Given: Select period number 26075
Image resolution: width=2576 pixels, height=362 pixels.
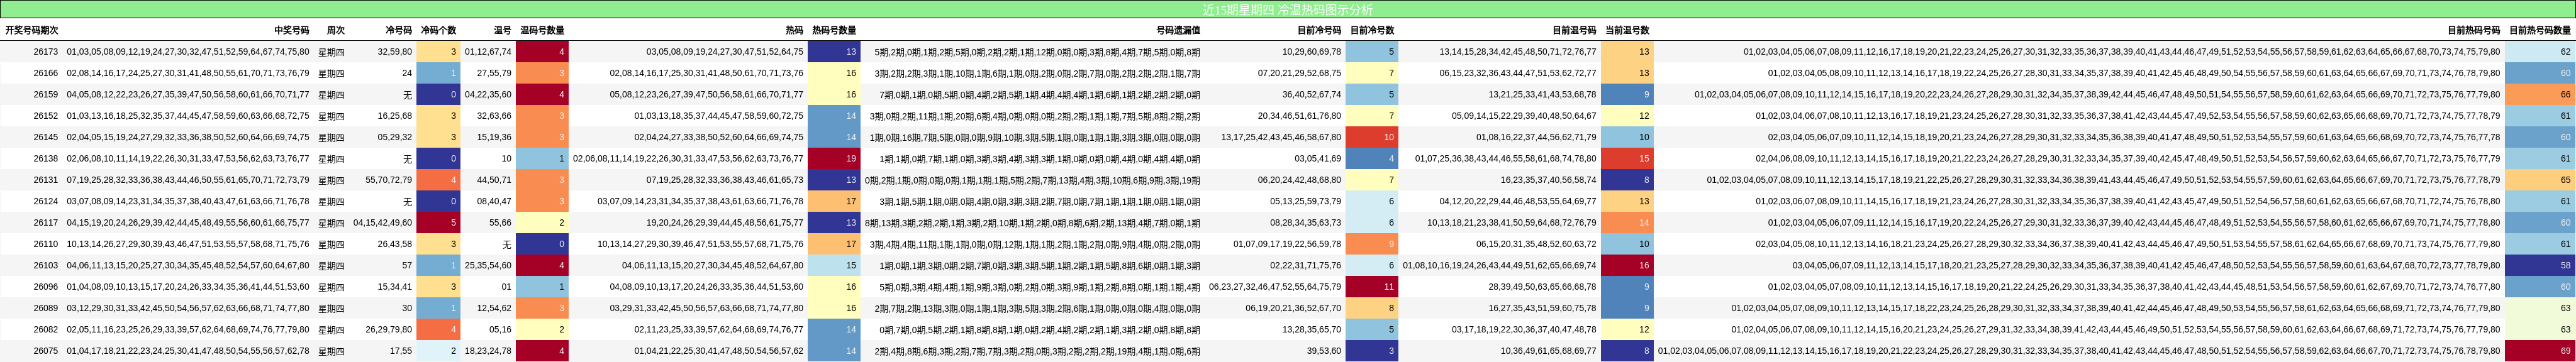Looking at the screenshot, I should pos(45,351).
